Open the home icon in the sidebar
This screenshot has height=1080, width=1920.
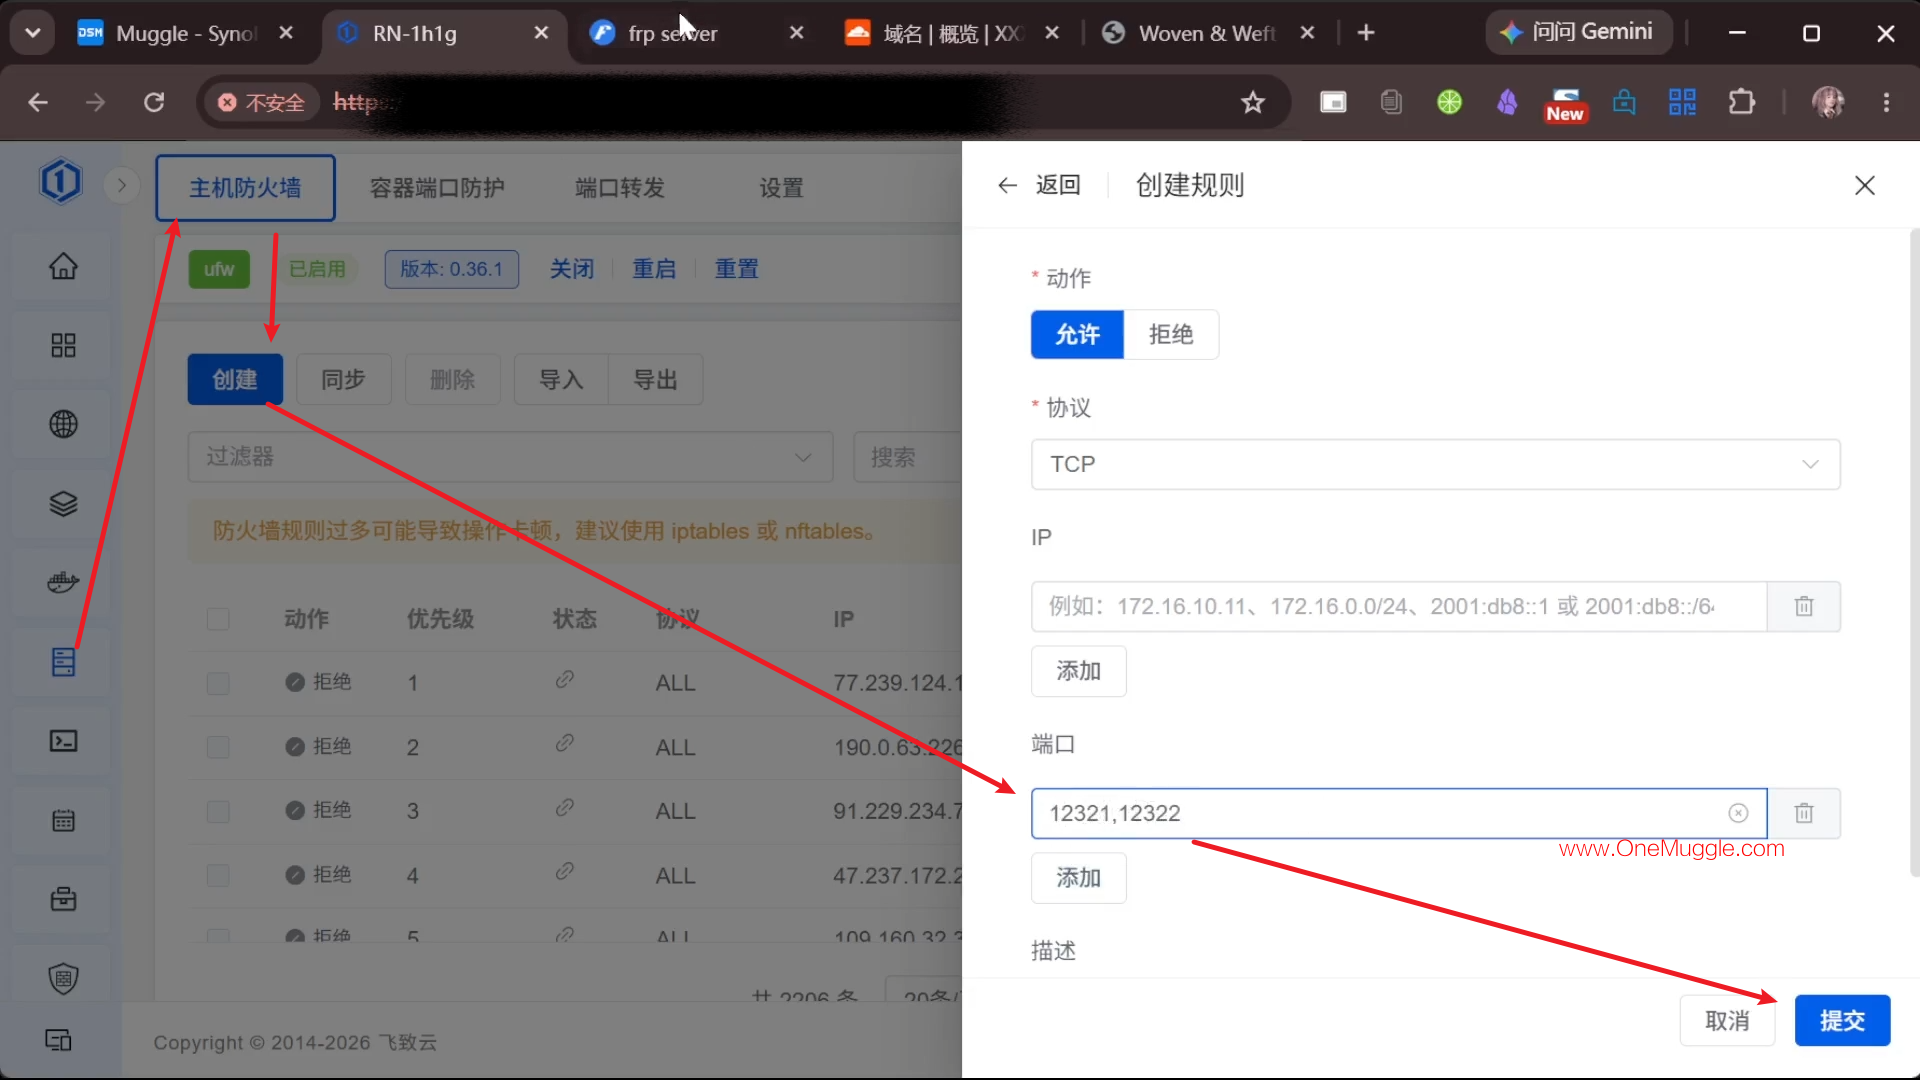63,266
